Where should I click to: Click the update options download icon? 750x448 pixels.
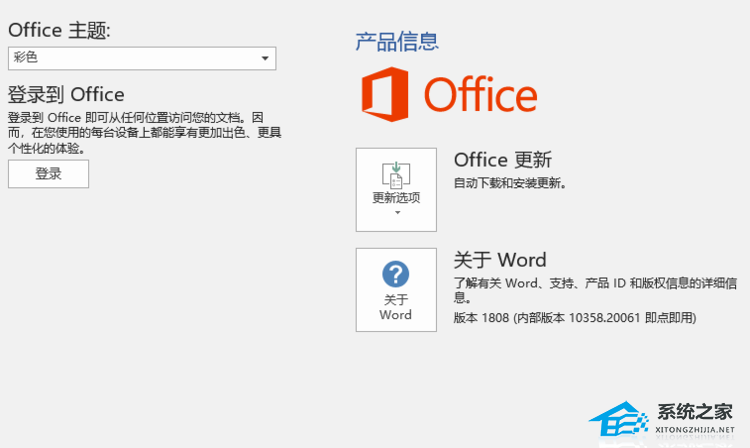396,175
